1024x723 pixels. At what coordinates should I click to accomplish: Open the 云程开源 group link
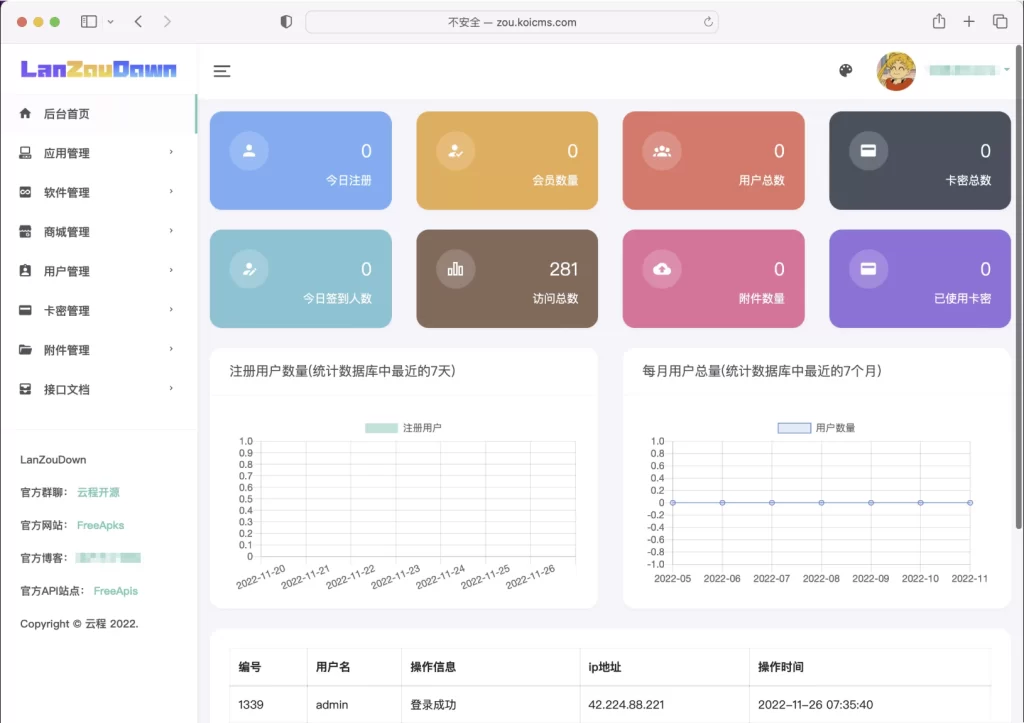point(100,491)
